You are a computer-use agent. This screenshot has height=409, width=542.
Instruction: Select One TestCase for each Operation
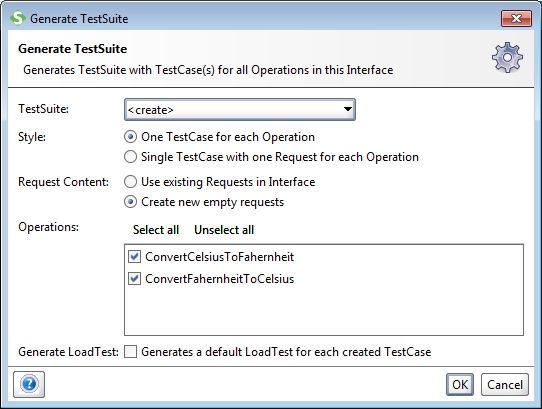[x=130, y=137]
